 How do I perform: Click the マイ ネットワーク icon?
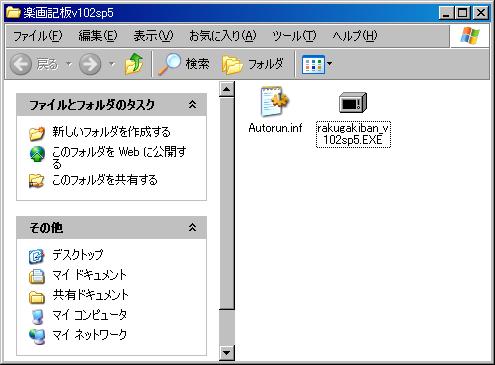pyautogui.click(x=37, y=336)
